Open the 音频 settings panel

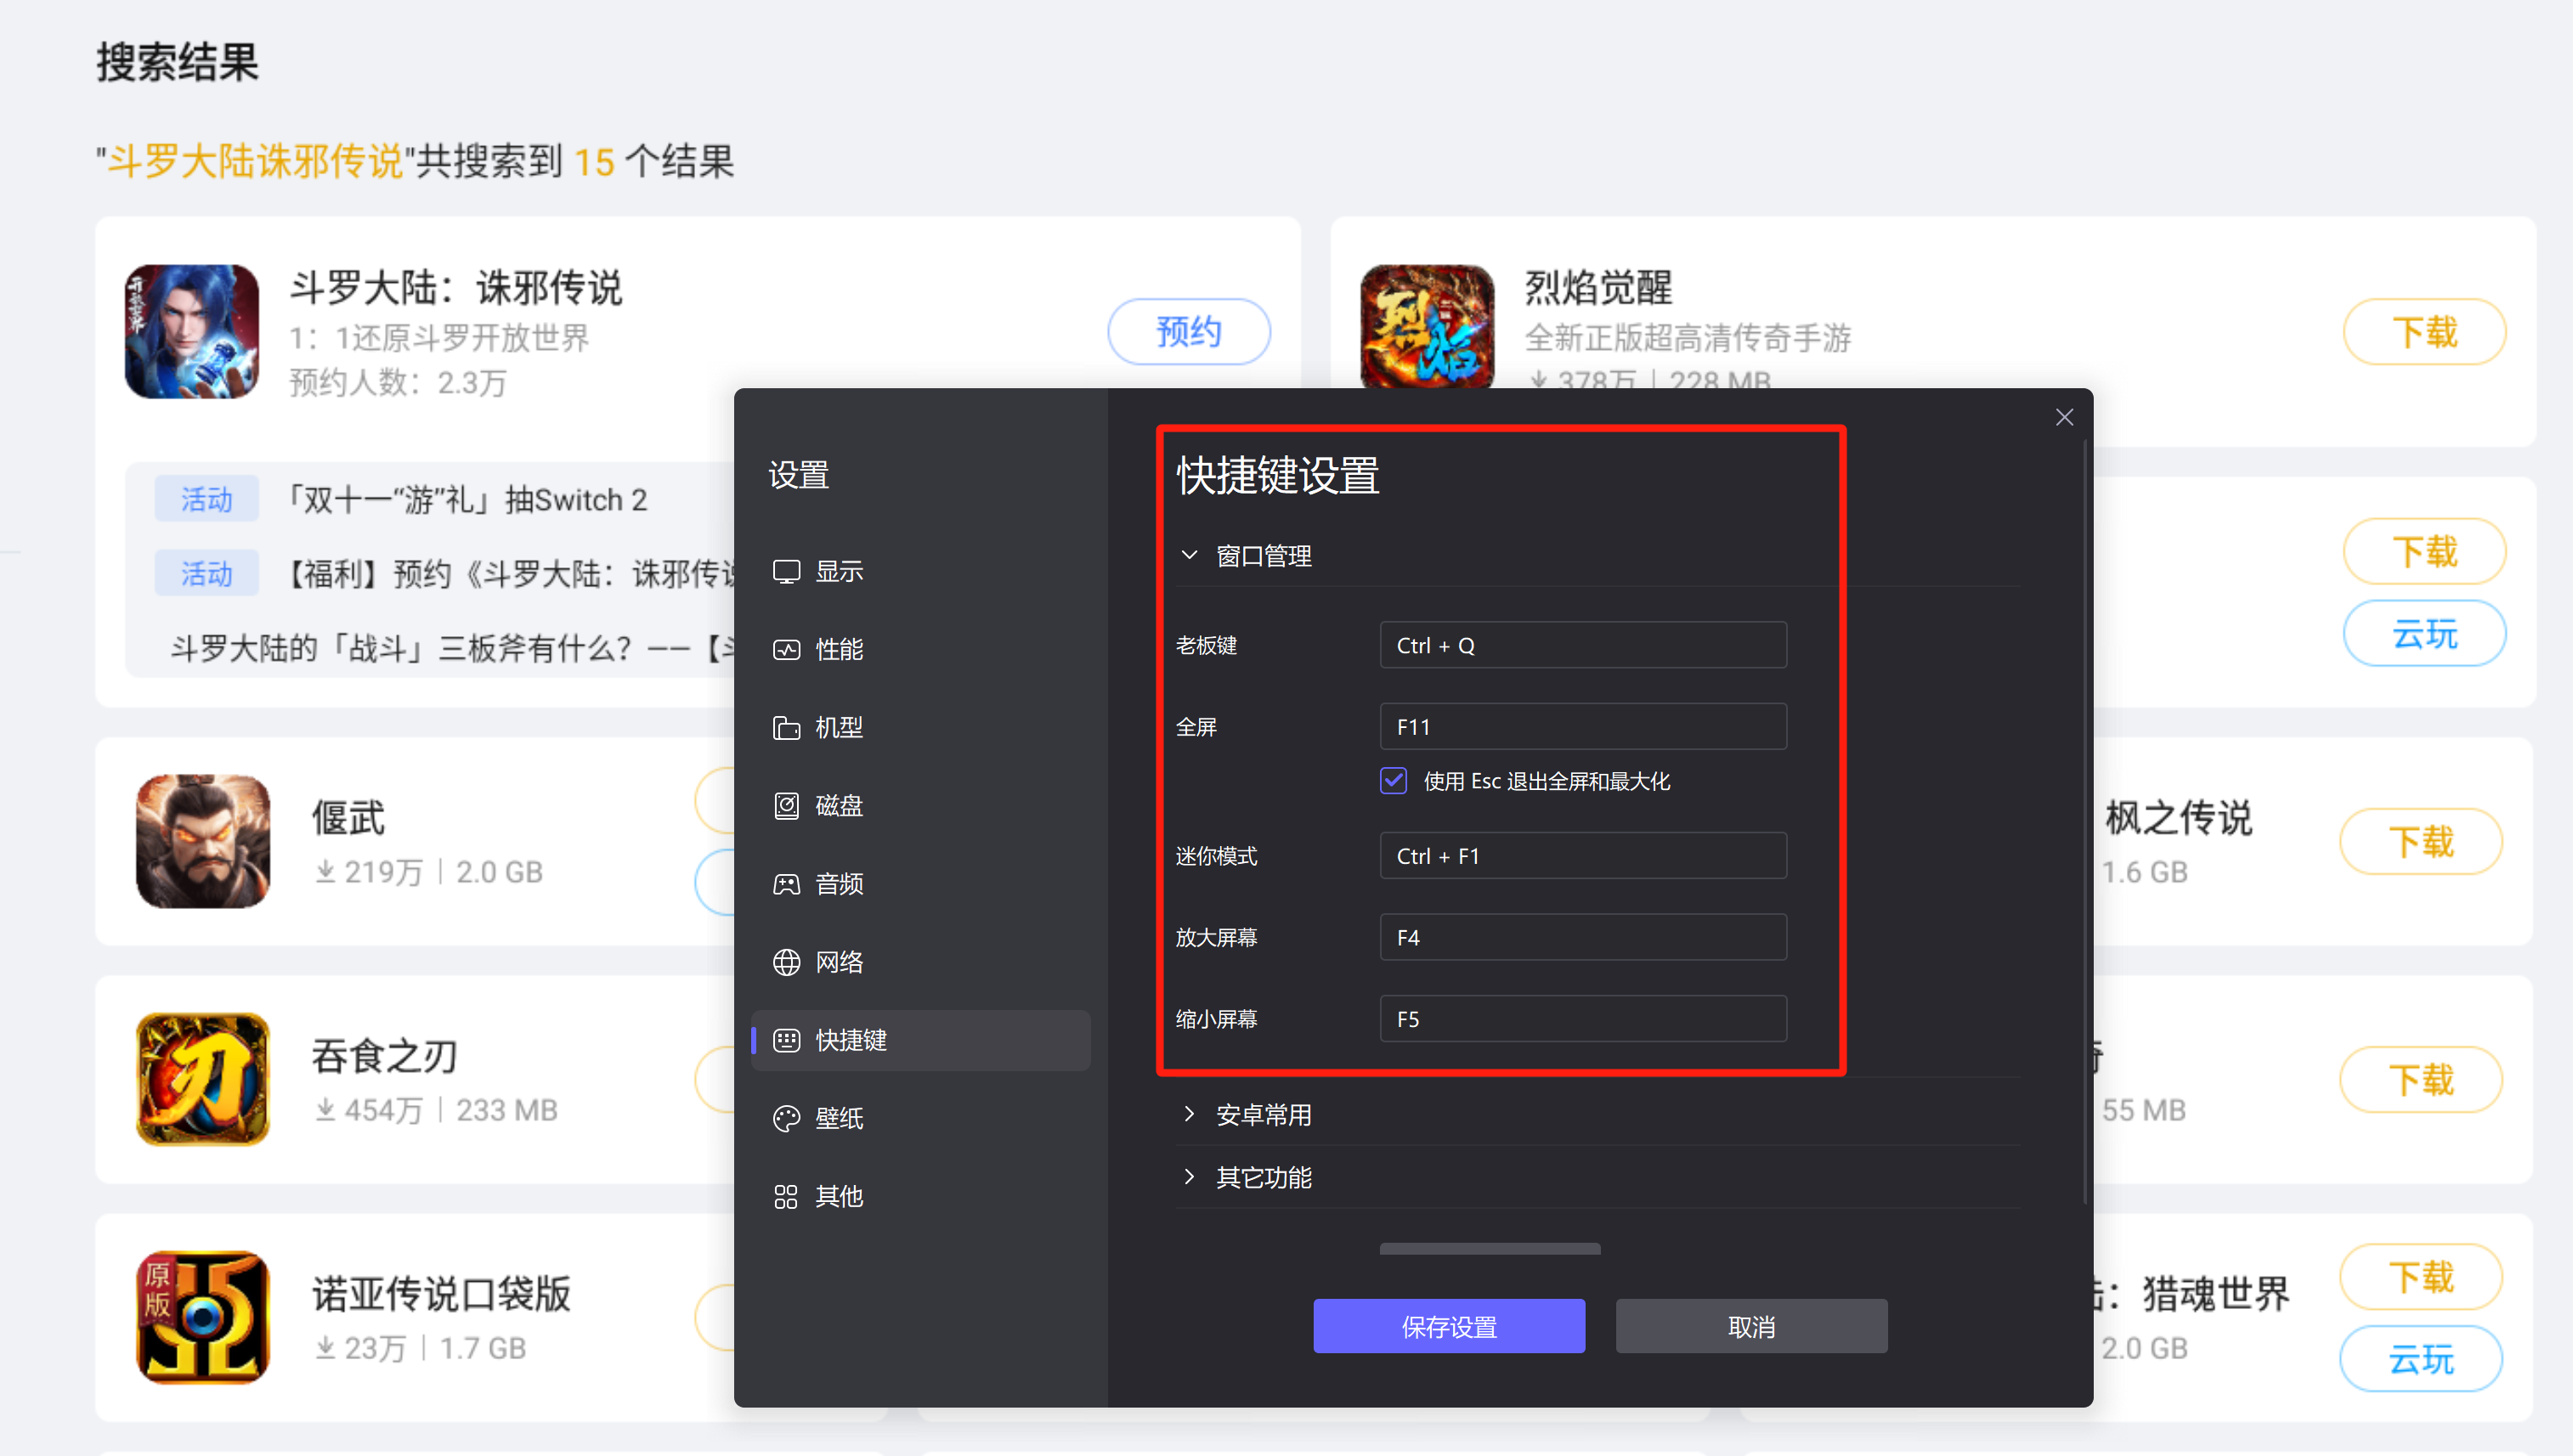point(838,883)
